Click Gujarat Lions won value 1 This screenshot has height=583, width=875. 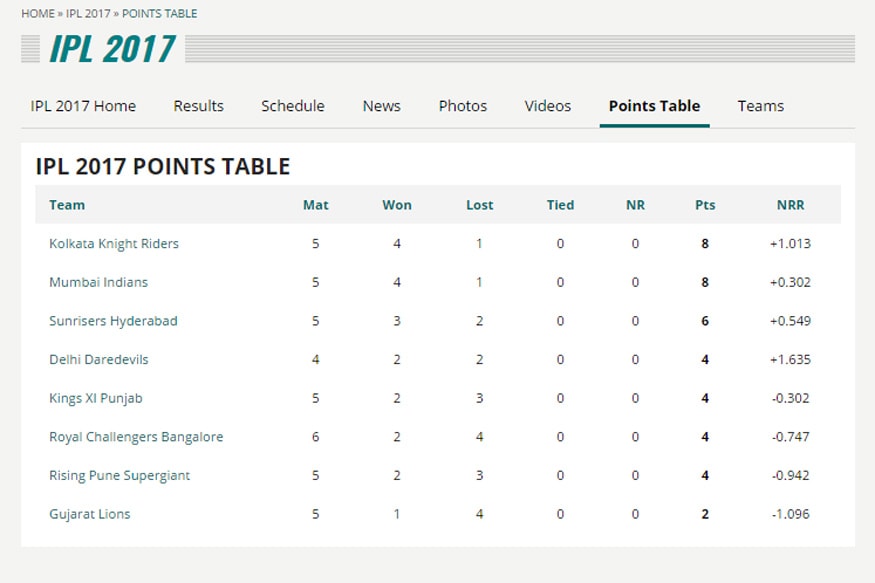[x=397, y=514]
